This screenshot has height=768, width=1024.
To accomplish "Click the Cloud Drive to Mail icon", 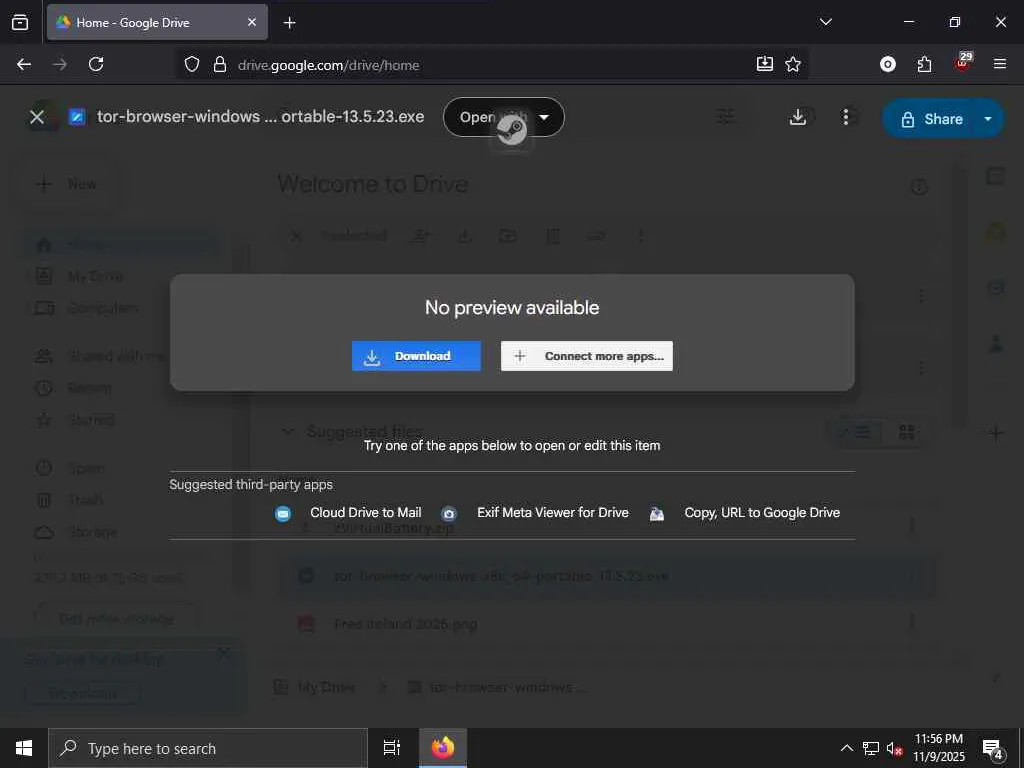I will (x=283, y=514).
